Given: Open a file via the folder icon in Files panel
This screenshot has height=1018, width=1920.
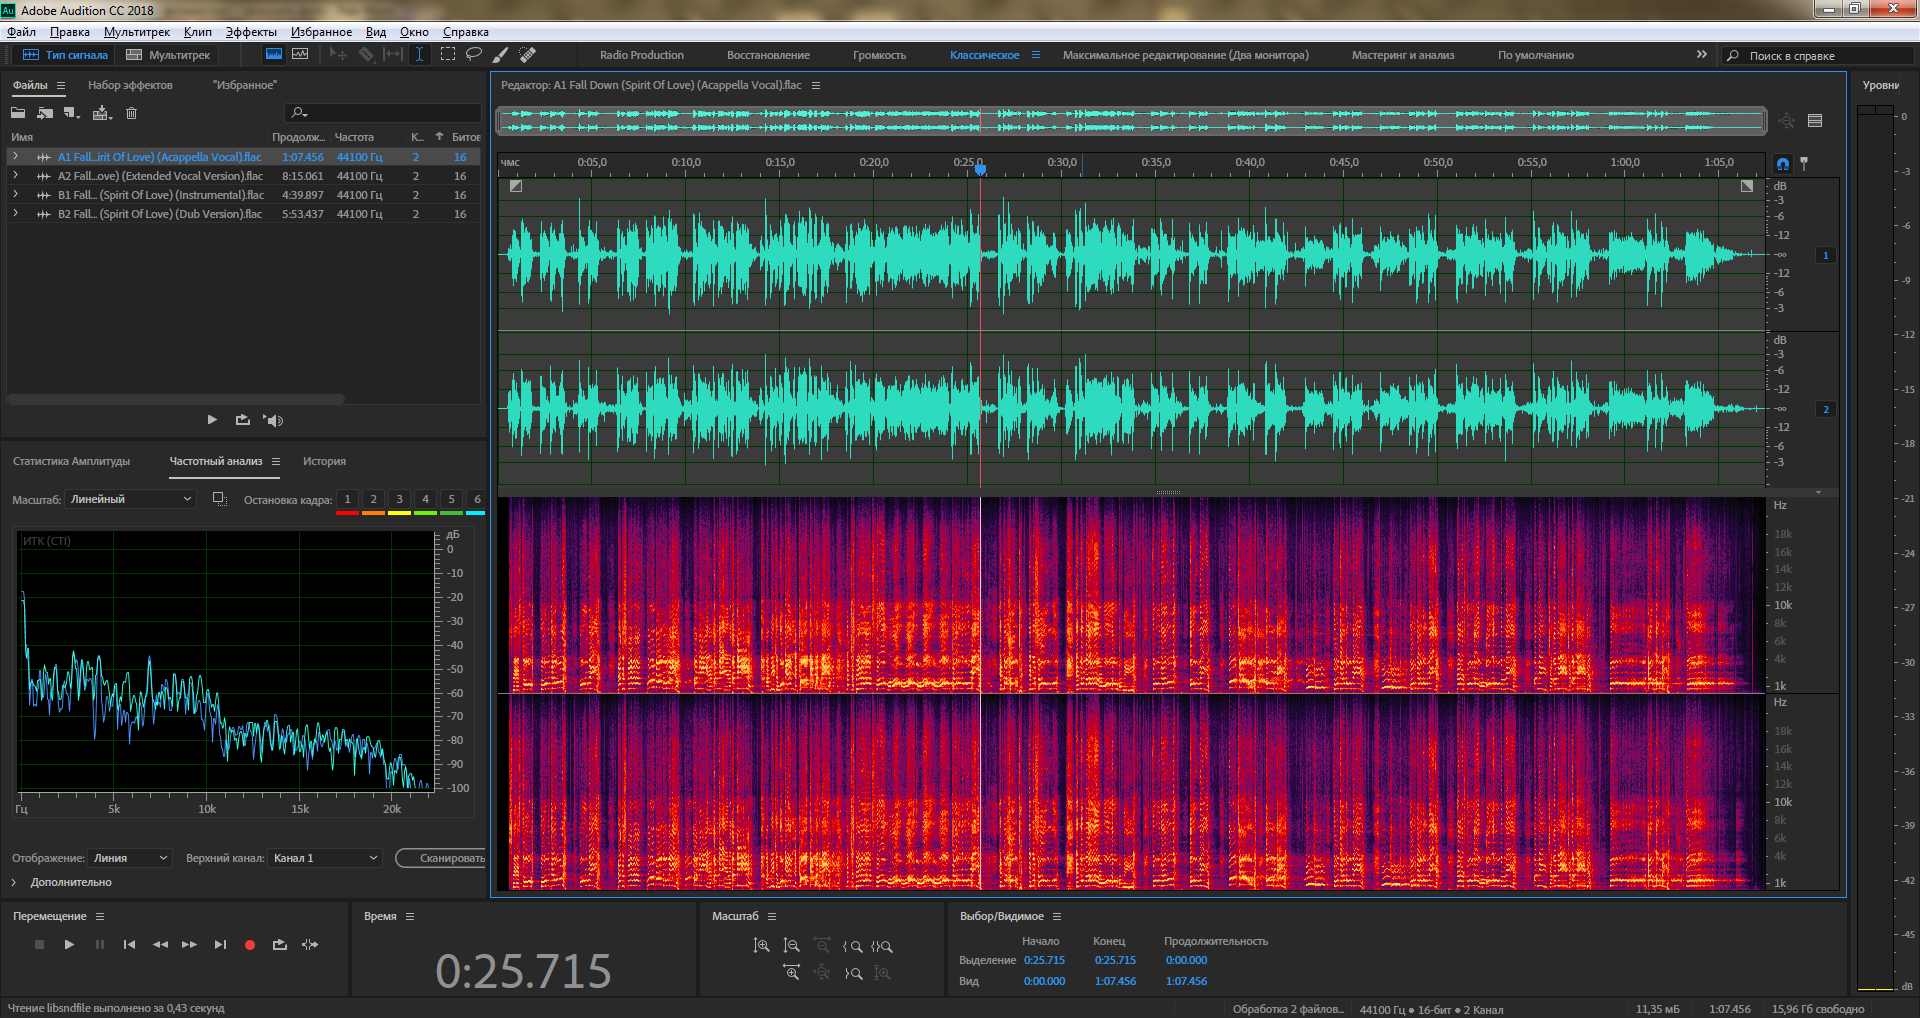Looking at the screenshot, I should pos(18,113).
